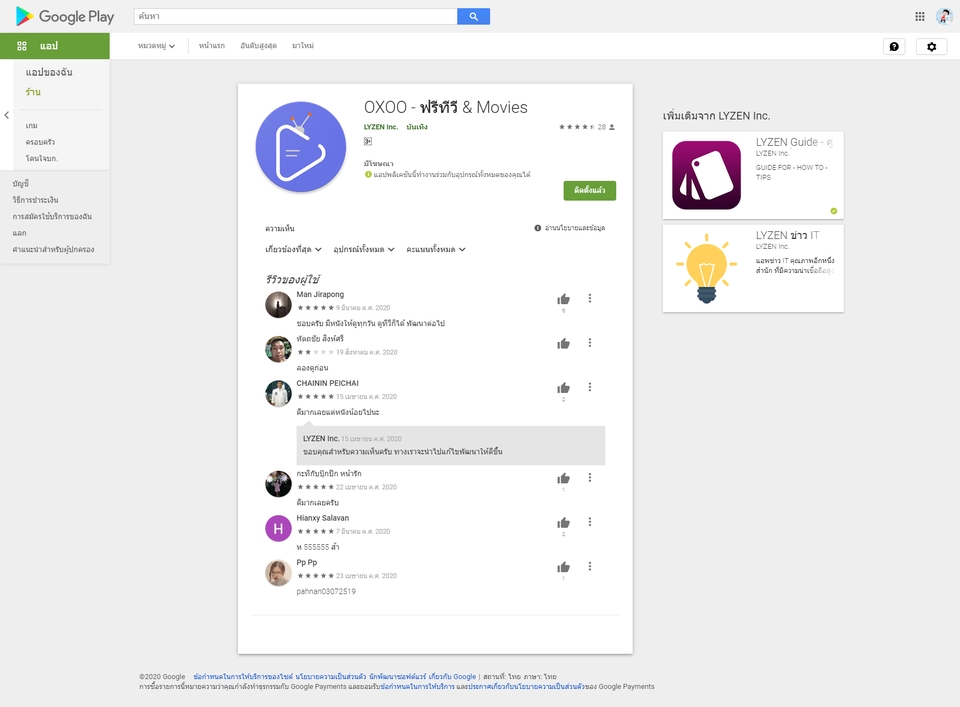960x707 pixels.
Task: Click the review policy info icon
Action: tap(538, 228)
